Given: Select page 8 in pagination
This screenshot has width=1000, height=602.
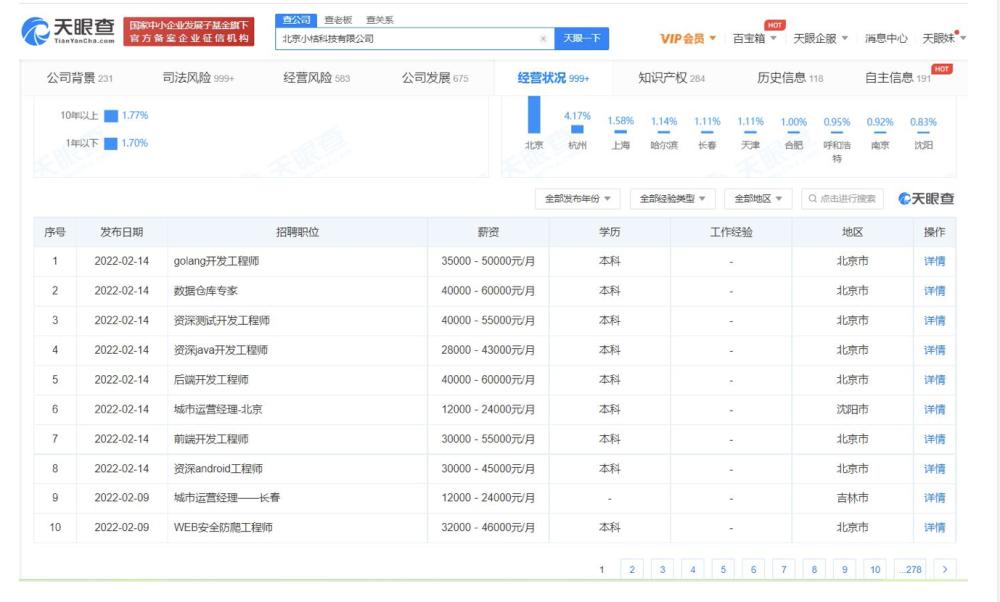Looking at the screenshot, I should (814, 569).
